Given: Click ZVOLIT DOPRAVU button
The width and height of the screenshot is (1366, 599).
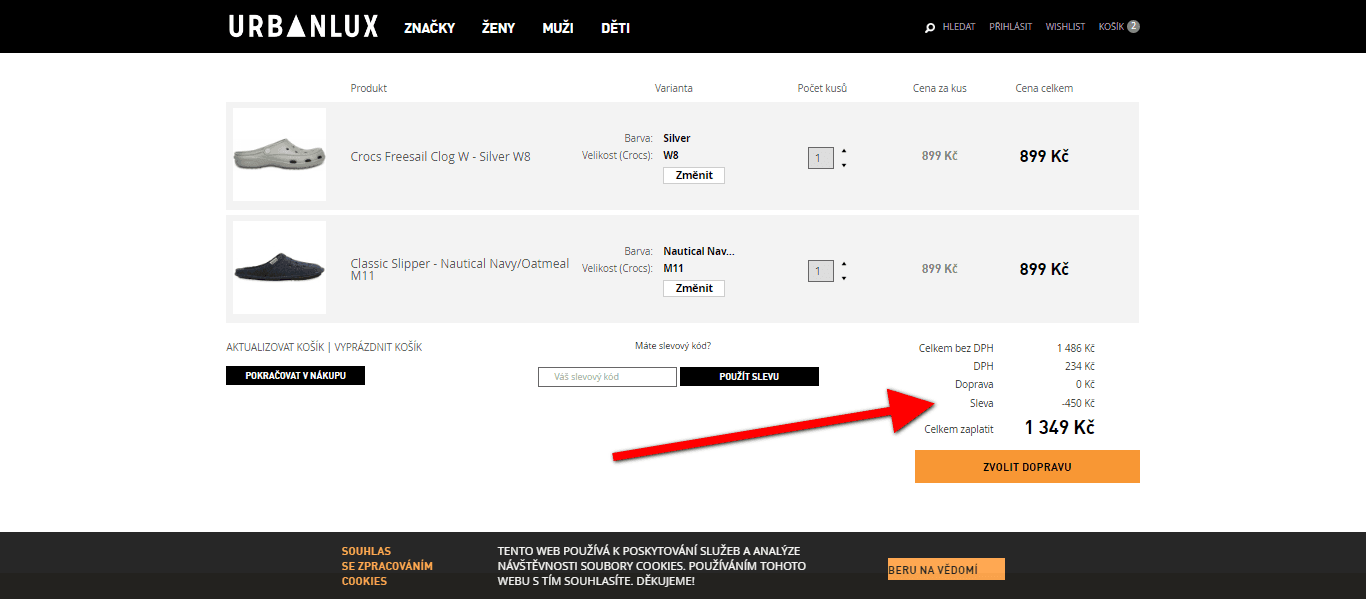Looking at the screenshot, I should [1027, 467].
